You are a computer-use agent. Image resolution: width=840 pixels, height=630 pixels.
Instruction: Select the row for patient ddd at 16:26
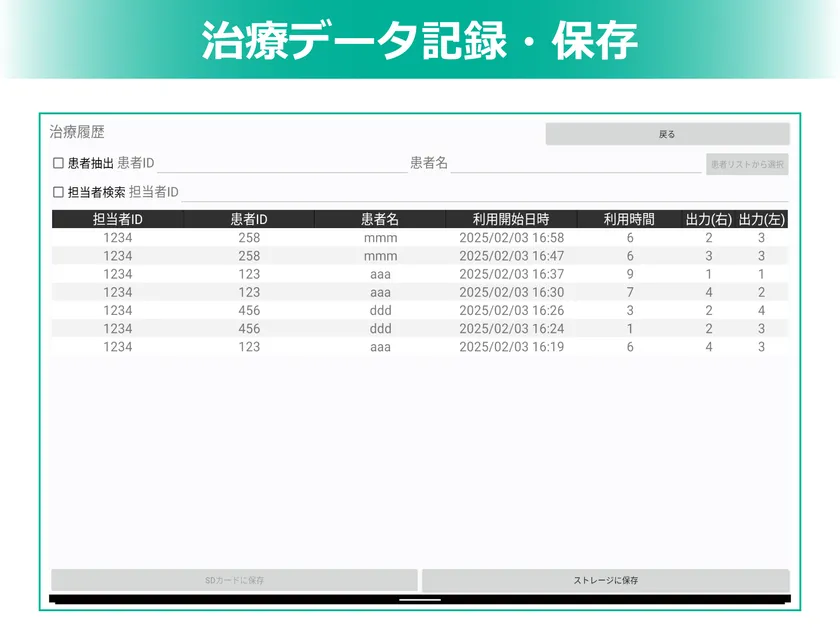point(420,310)
